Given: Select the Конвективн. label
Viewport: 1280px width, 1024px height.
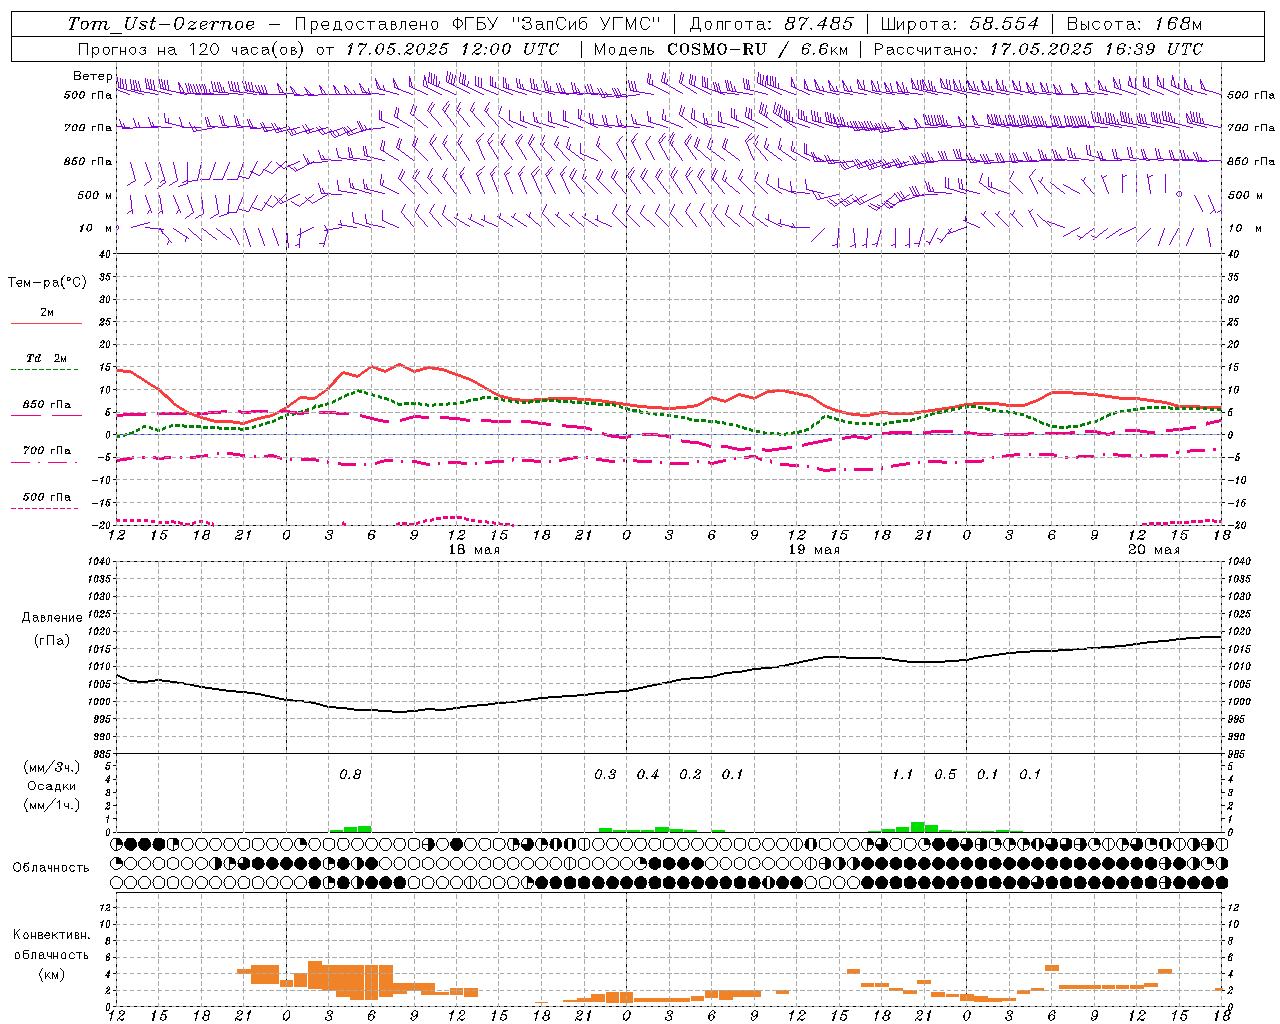Looking at the screenshot, I should point(51,935).
